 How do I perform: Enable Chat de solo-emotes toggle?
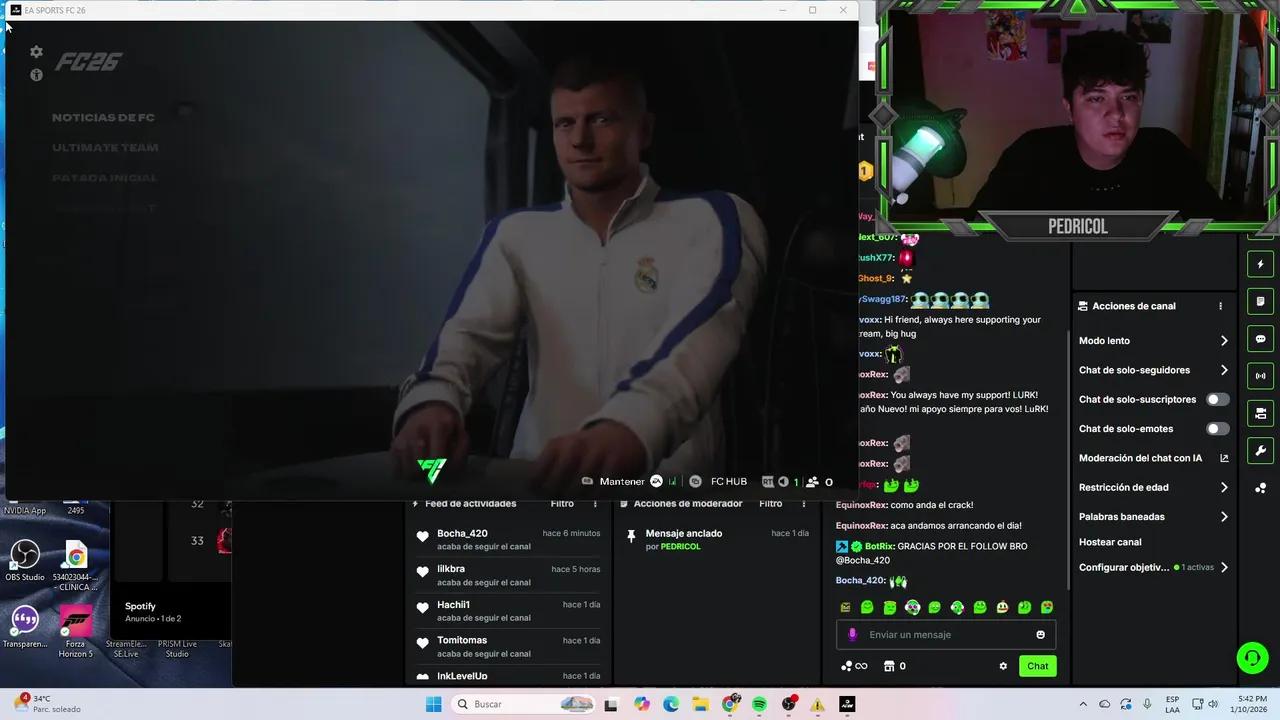[x=1216, y=428]
